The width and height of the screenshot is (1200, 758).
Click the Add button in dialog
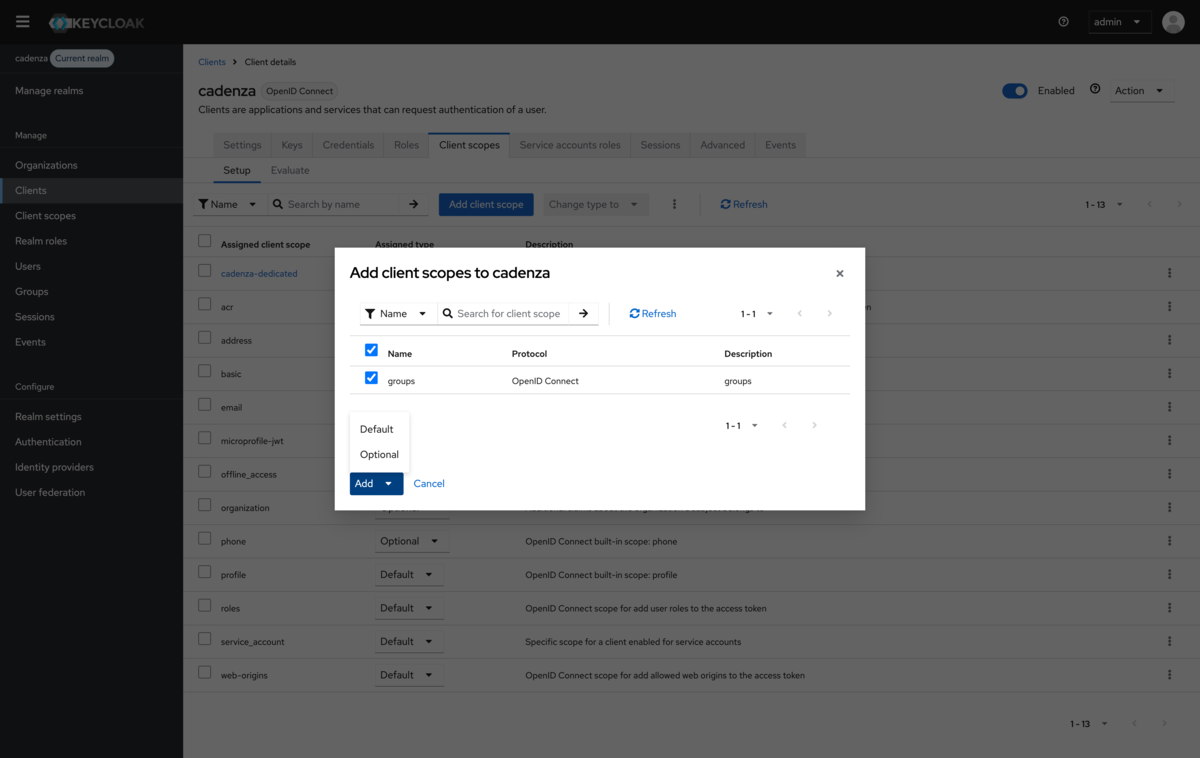click(365, 484)
